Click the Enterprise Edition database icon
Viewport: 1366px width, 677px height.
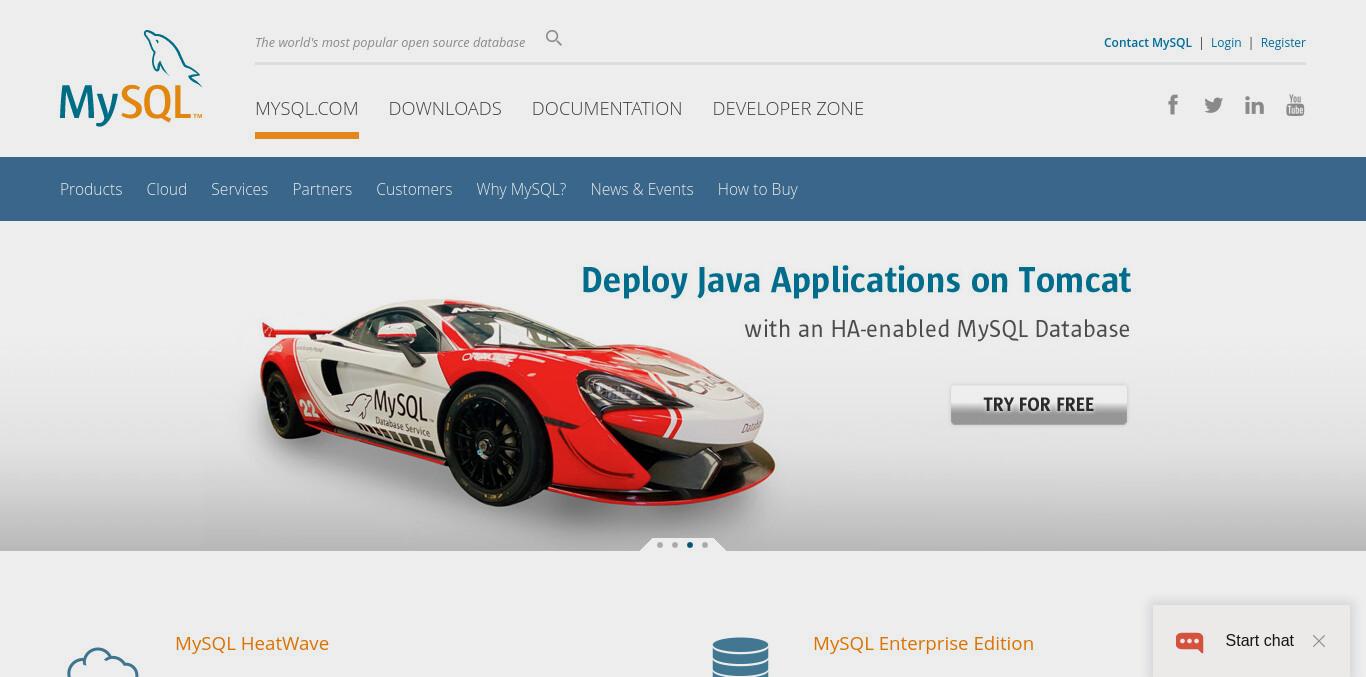[x=741, y=657]
